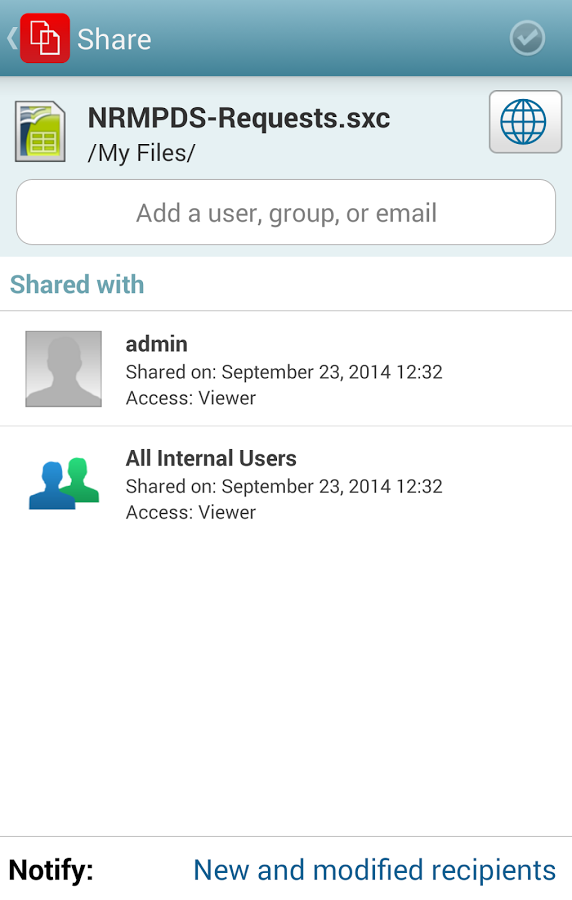Tap admin's gray avatar picture
The image size is (572, 900).
coord(63,368)
